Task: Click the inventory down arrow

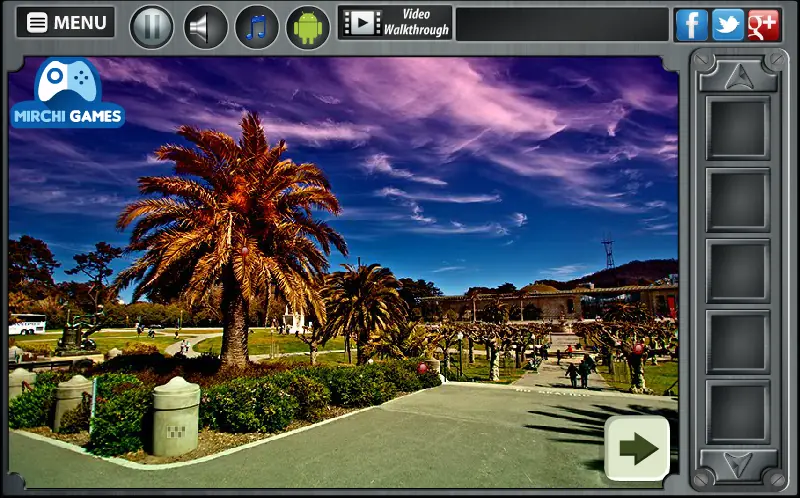Action: tap(738, 464)
